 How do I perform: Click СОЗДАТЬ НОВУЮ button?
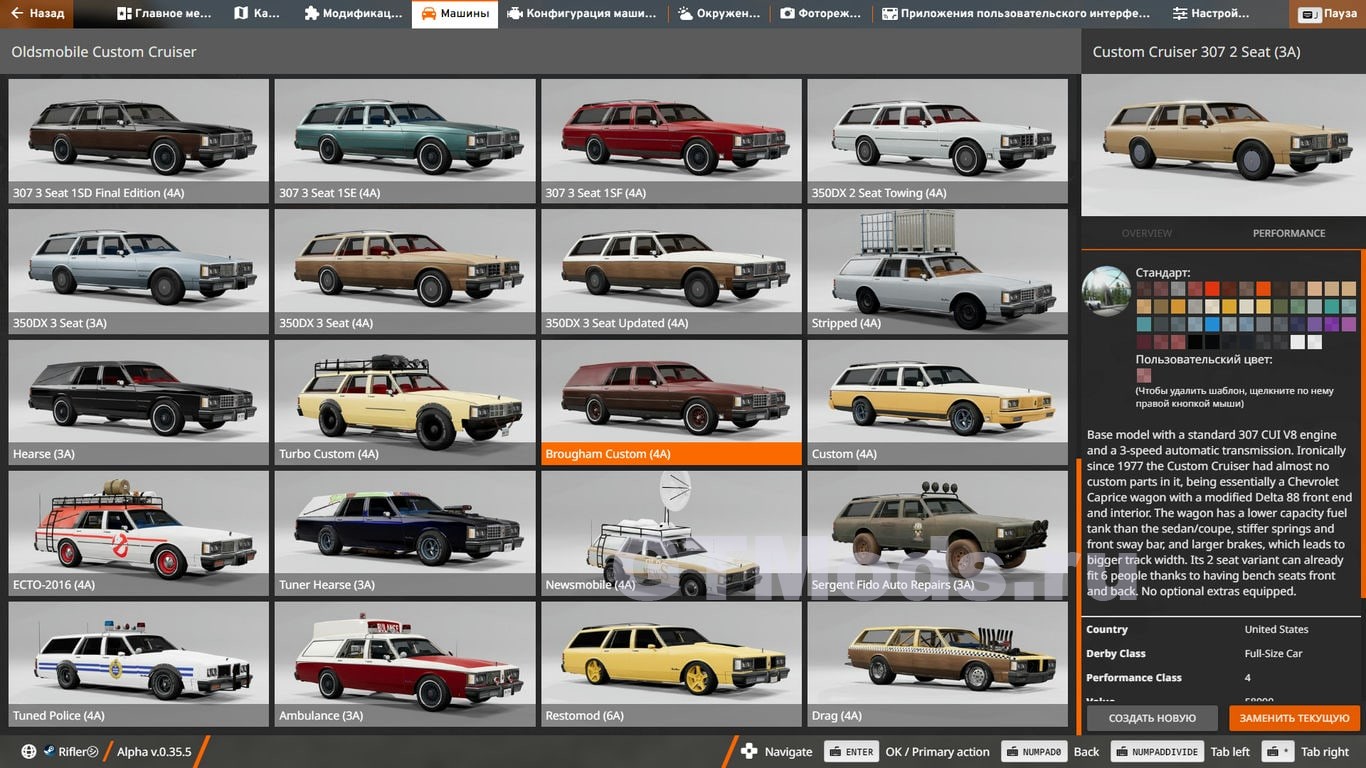pyautogui.click(x=1152, y=718)
